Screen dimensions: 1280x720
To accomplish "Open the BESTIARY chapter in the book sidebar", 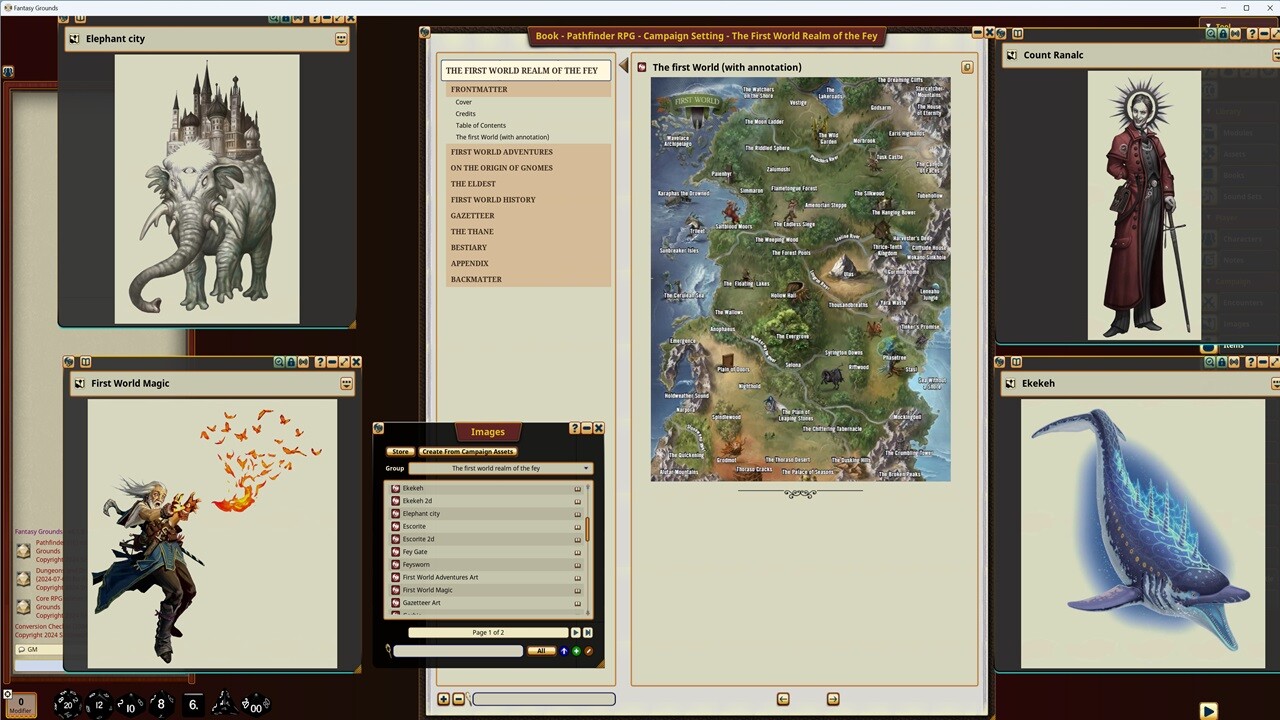I will pos(470,247).
